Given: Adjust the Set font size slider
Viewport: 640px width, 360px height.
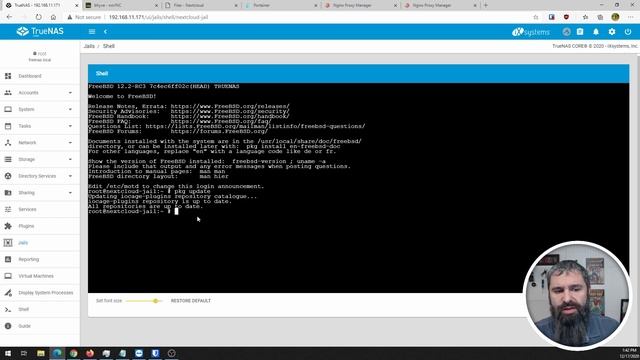Looking at the screenshot, I should click(144, 301).
